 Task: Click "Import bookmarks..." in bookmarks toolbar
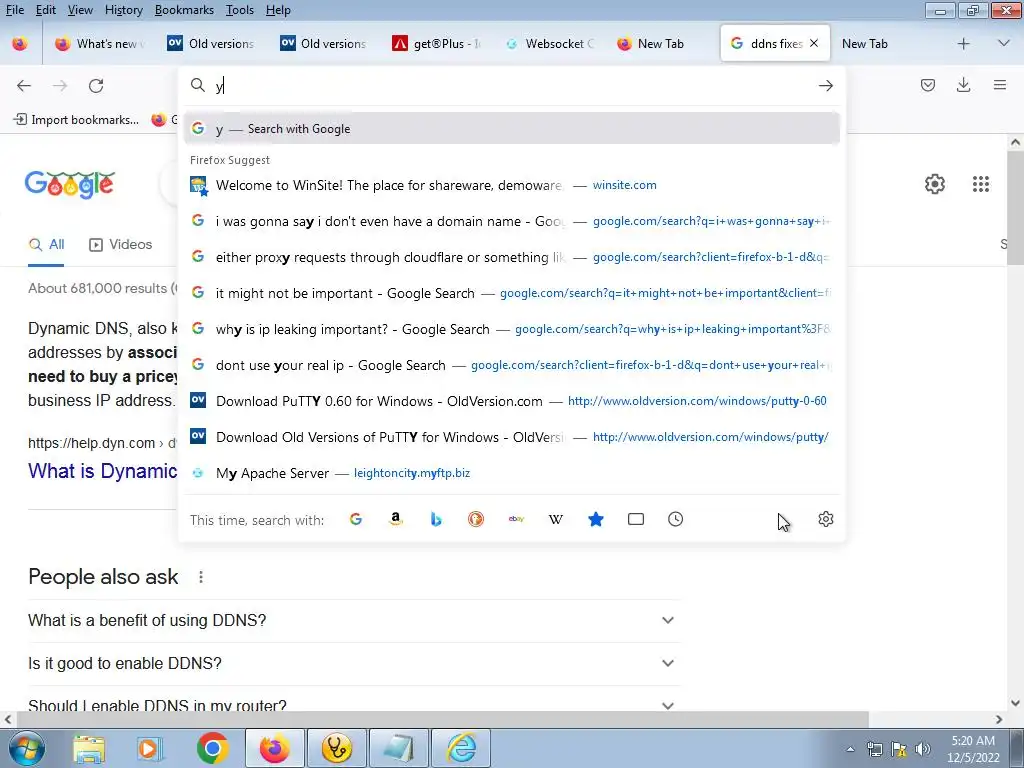(x=76, y=120)
